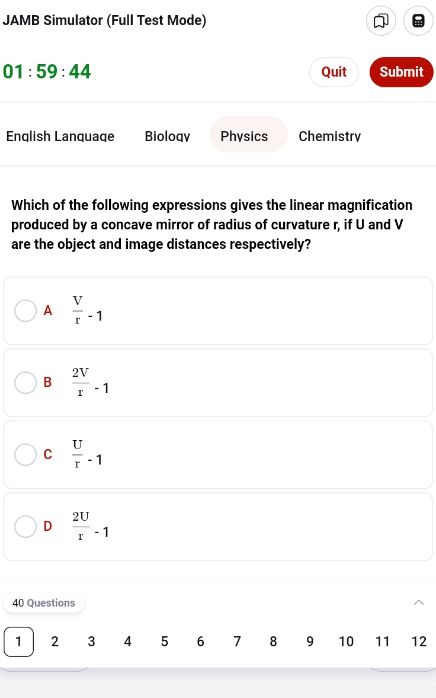Choose option D radio button
This screenshot has height=698, width=436.
(x=25, y=527)
